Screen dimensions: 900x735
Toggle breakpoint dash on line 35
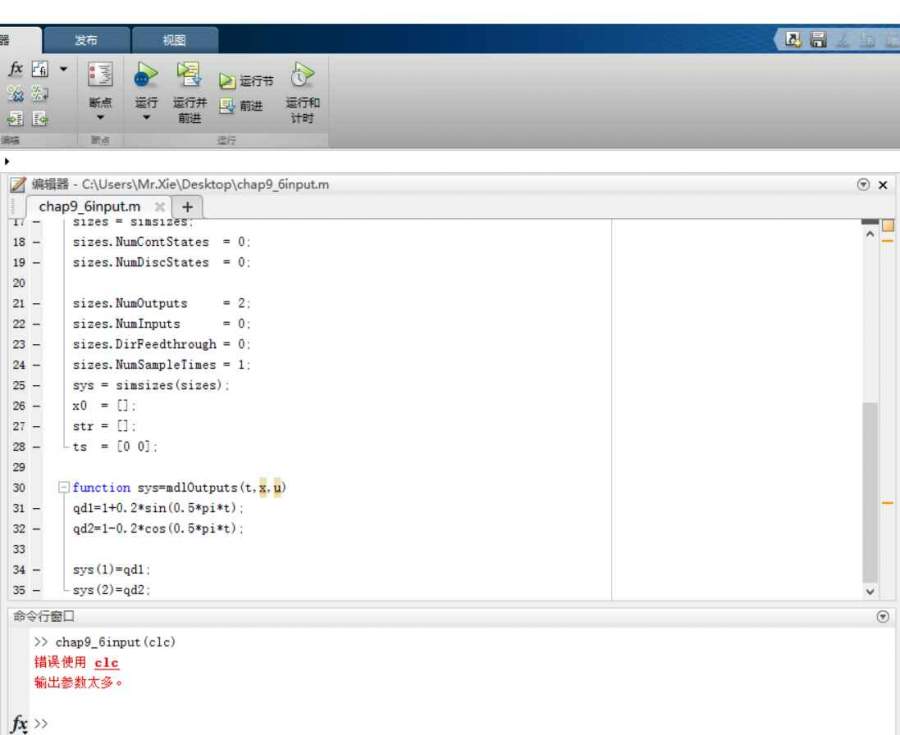[x=36, y=590]
